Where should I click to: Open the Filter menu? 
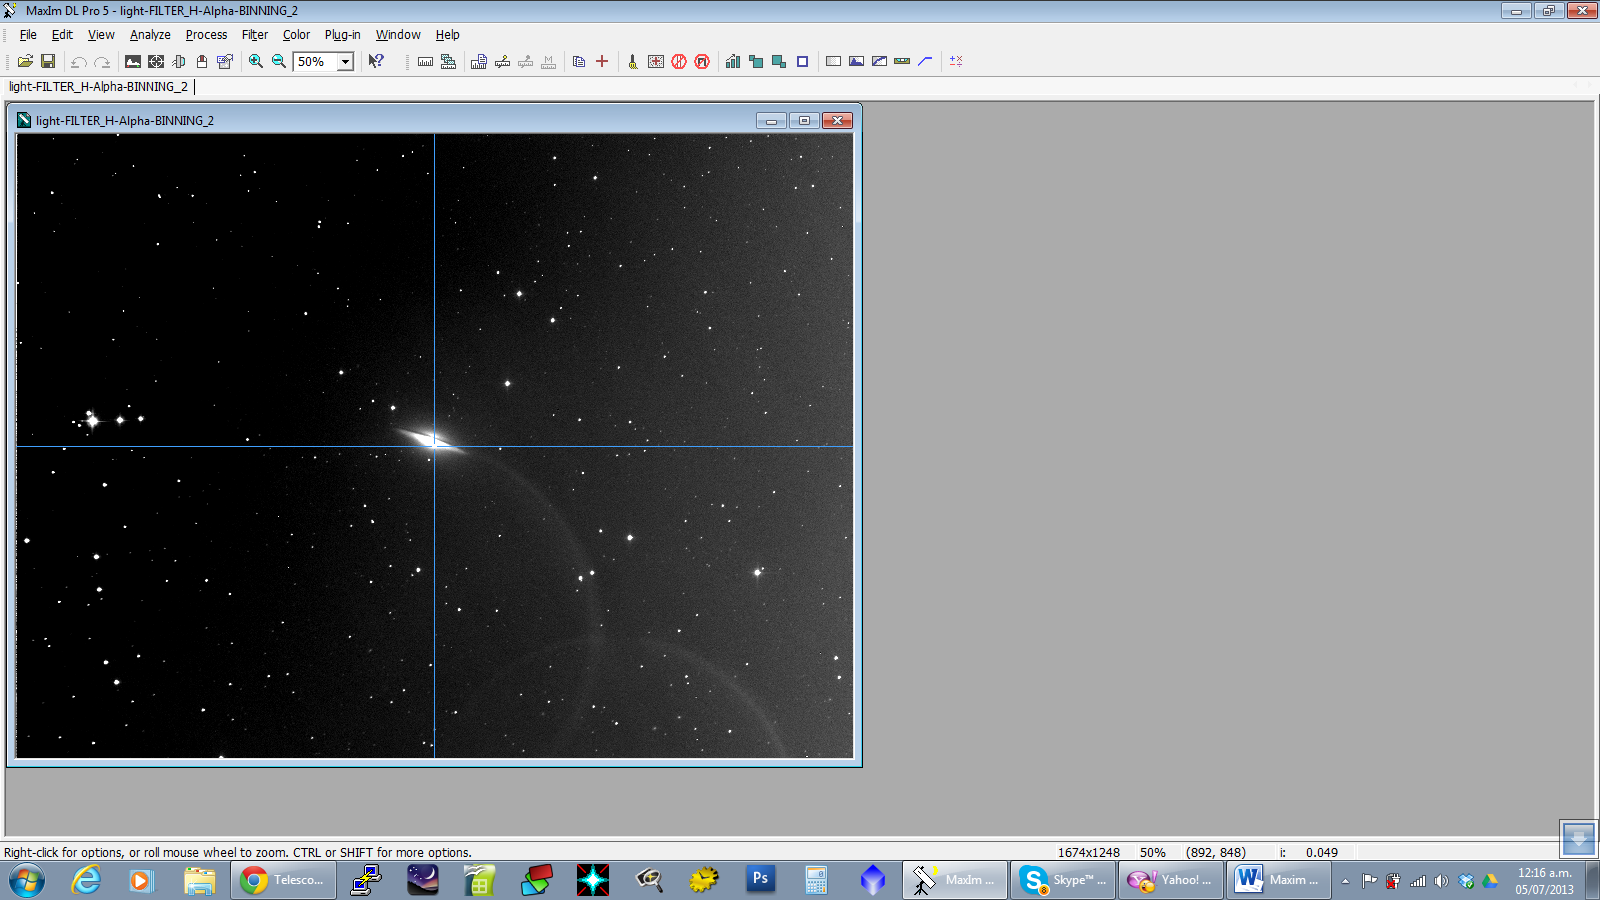(x=255, y=34)
